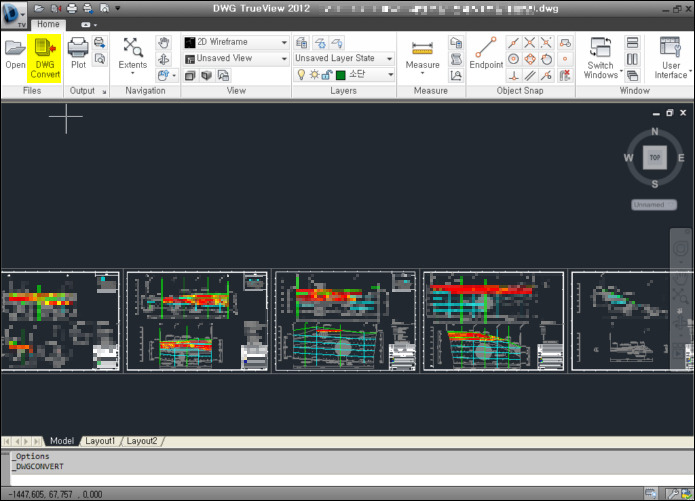Click N on the ViewCube compass

tap(655, 132)
